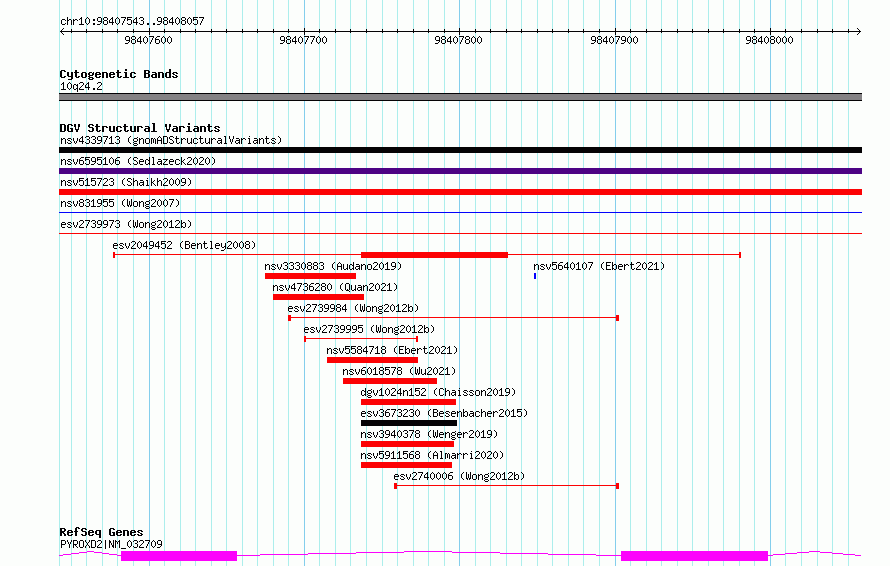The width and height of the screenshot is (890, 566).
Task: Open esv2739995 (Wong2012b) label
Action: click(369, 329)
